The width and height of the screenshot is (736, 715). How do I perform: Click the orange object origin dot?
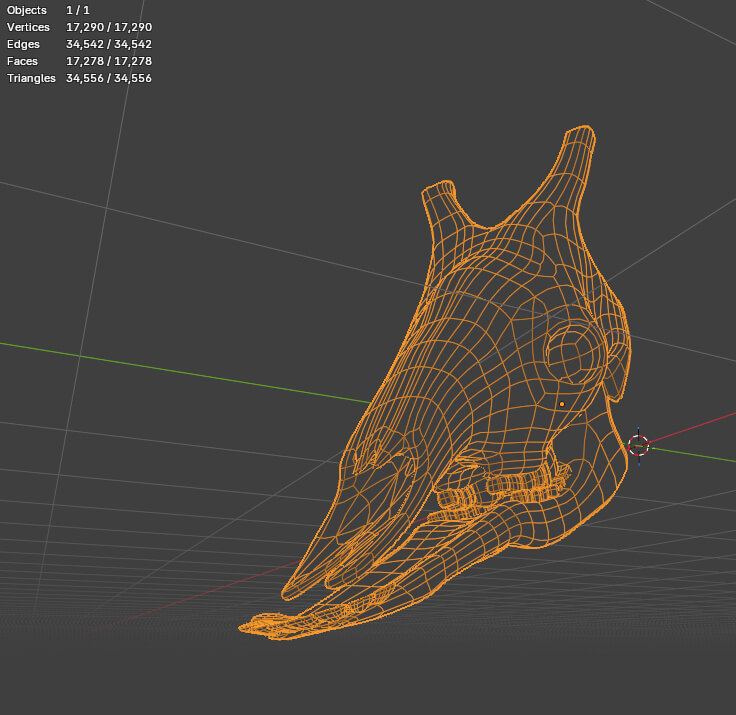562,404
